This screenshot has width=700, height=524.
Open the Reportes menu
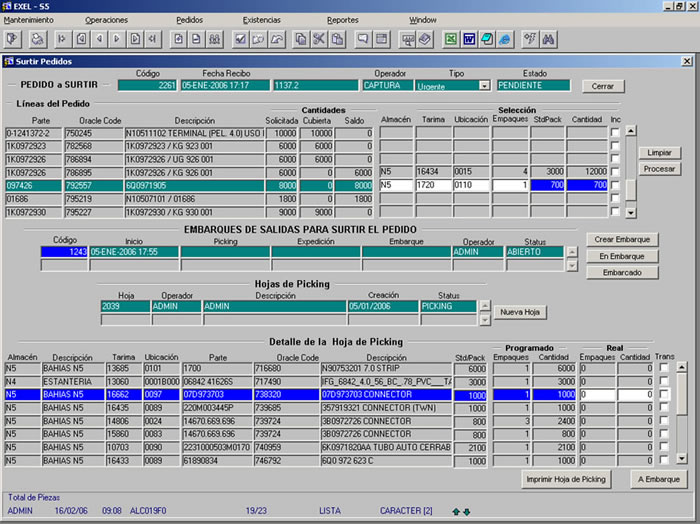point(342,20)
